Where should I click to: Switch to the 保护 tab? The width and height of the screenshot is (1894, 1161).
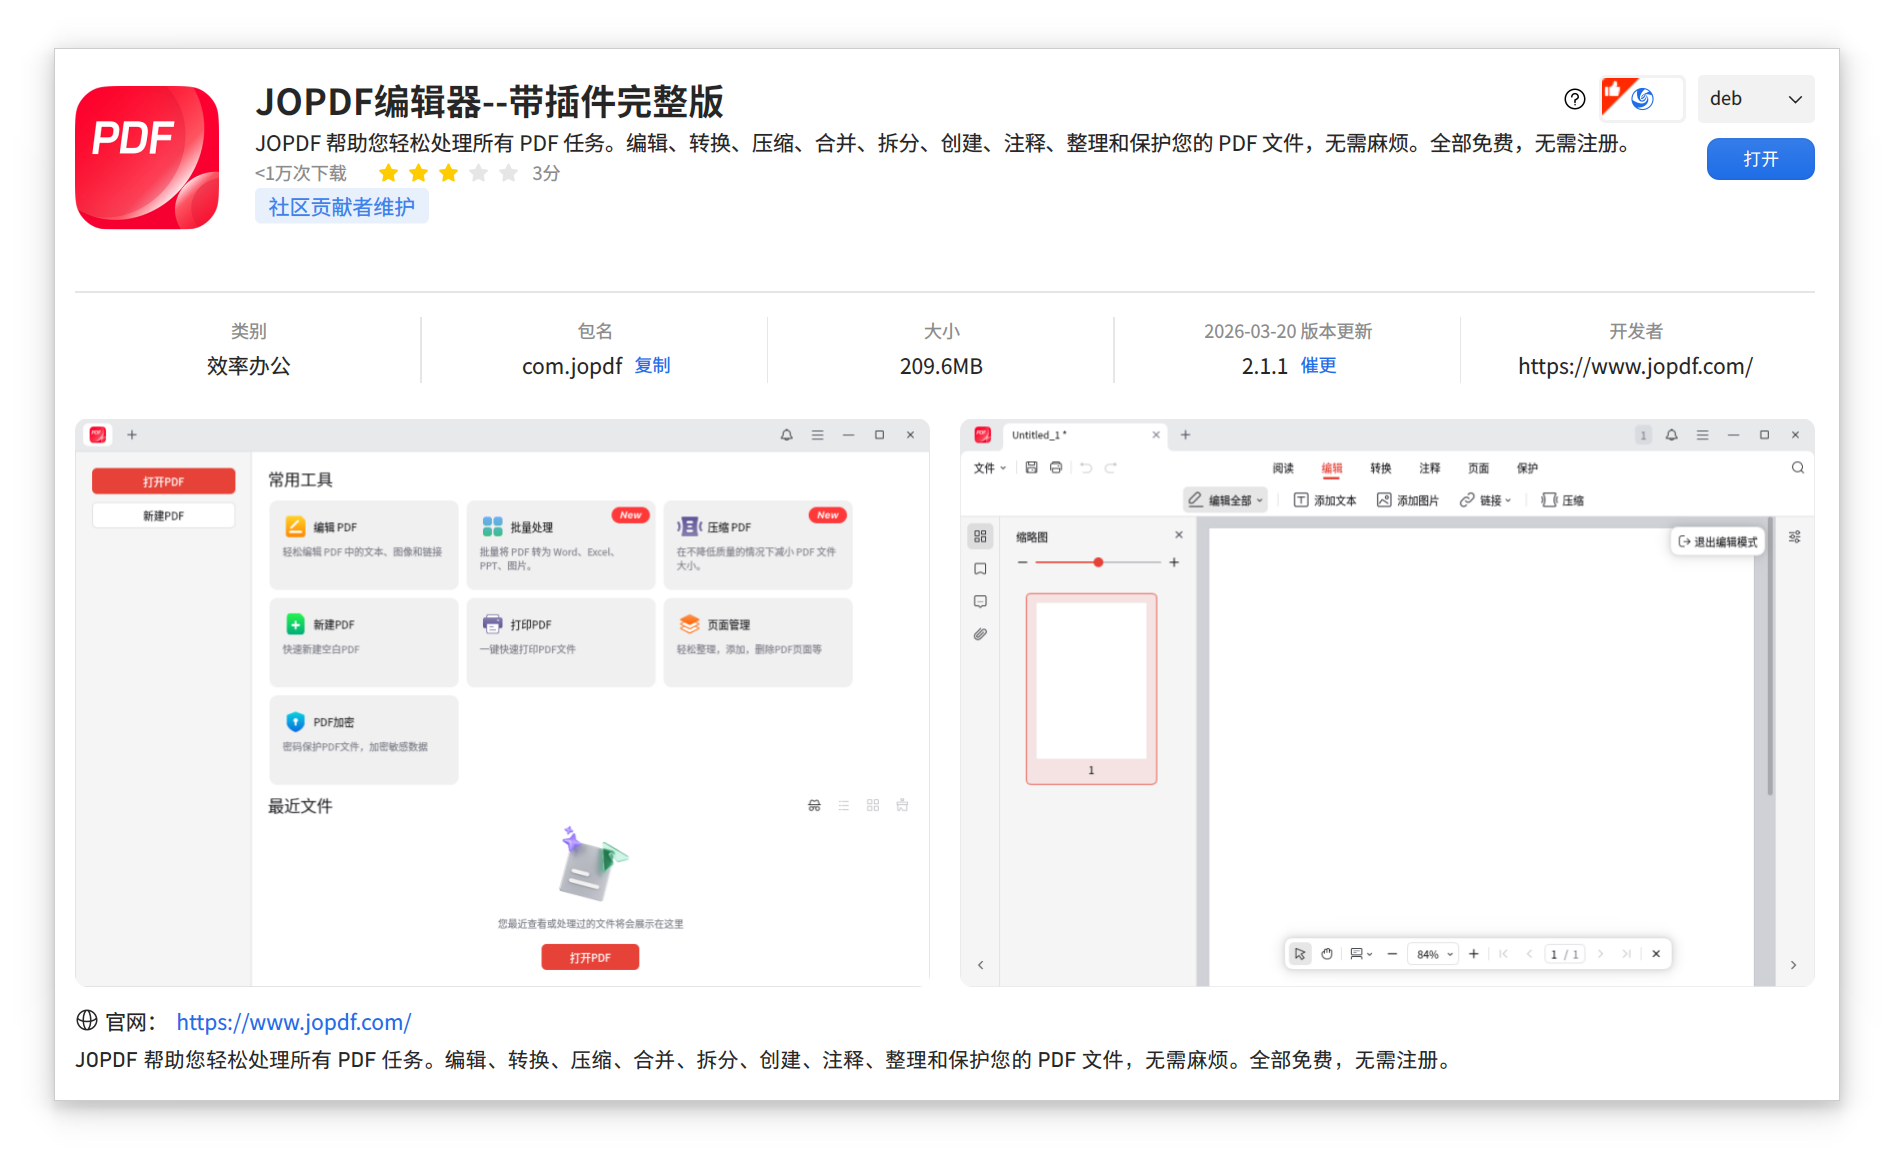[x=1528, y=468]
